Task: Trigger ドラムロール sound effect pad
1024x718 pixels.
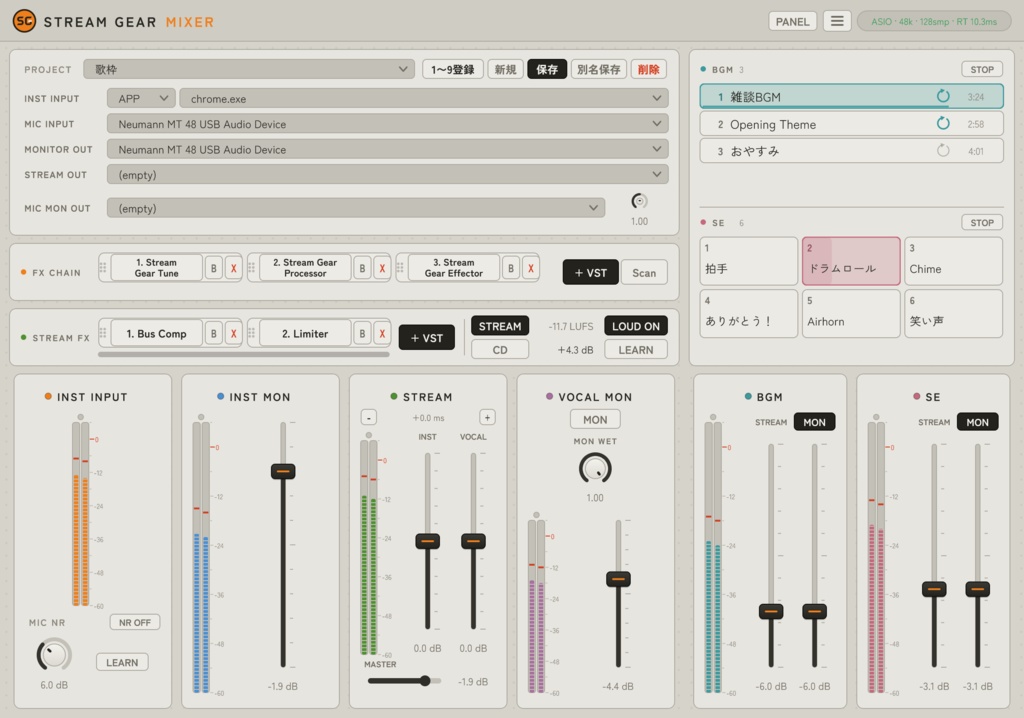Action: pyautogui.click(x=851, y=261)
